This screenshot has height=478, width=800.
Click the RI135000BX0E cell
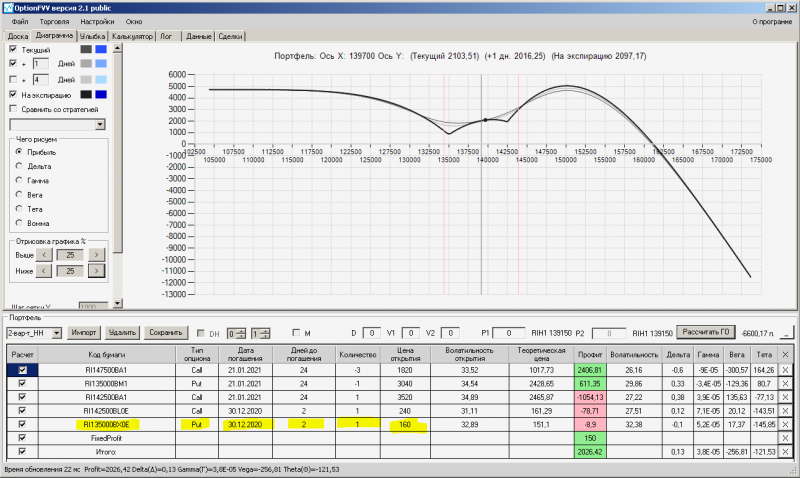[x=107, y=424]
